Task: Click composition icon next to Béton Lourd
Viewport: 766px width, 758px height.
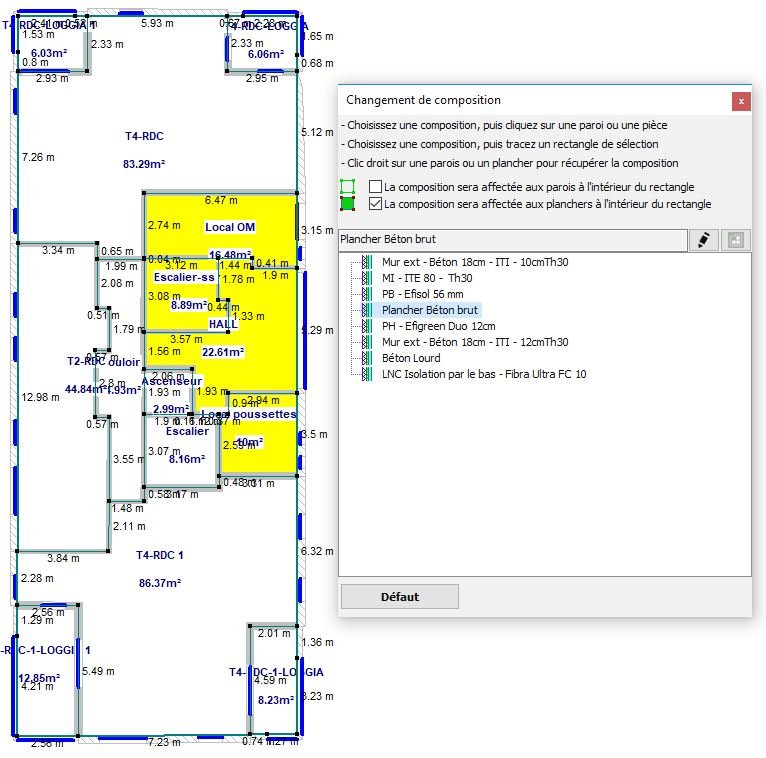Action: pos(366,358)
